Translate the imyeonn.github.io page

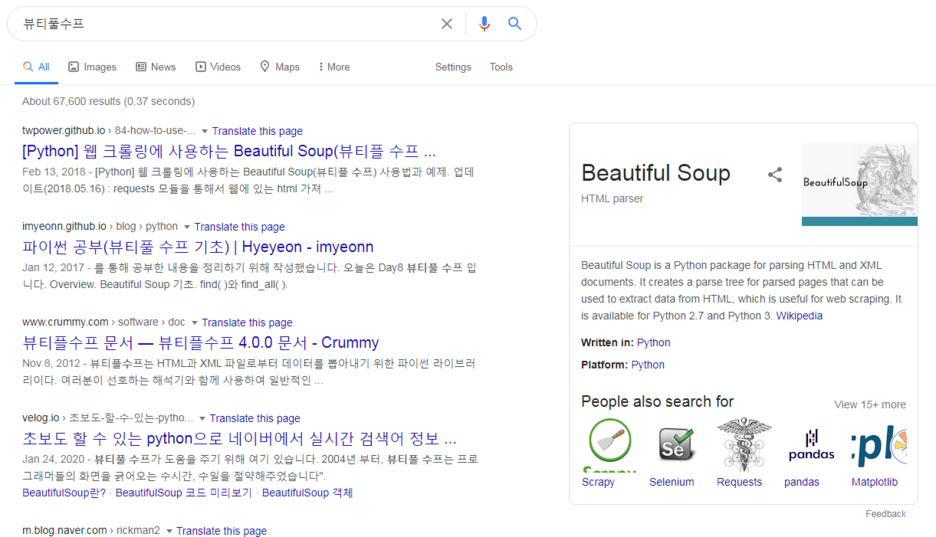[x=239, y=227]
